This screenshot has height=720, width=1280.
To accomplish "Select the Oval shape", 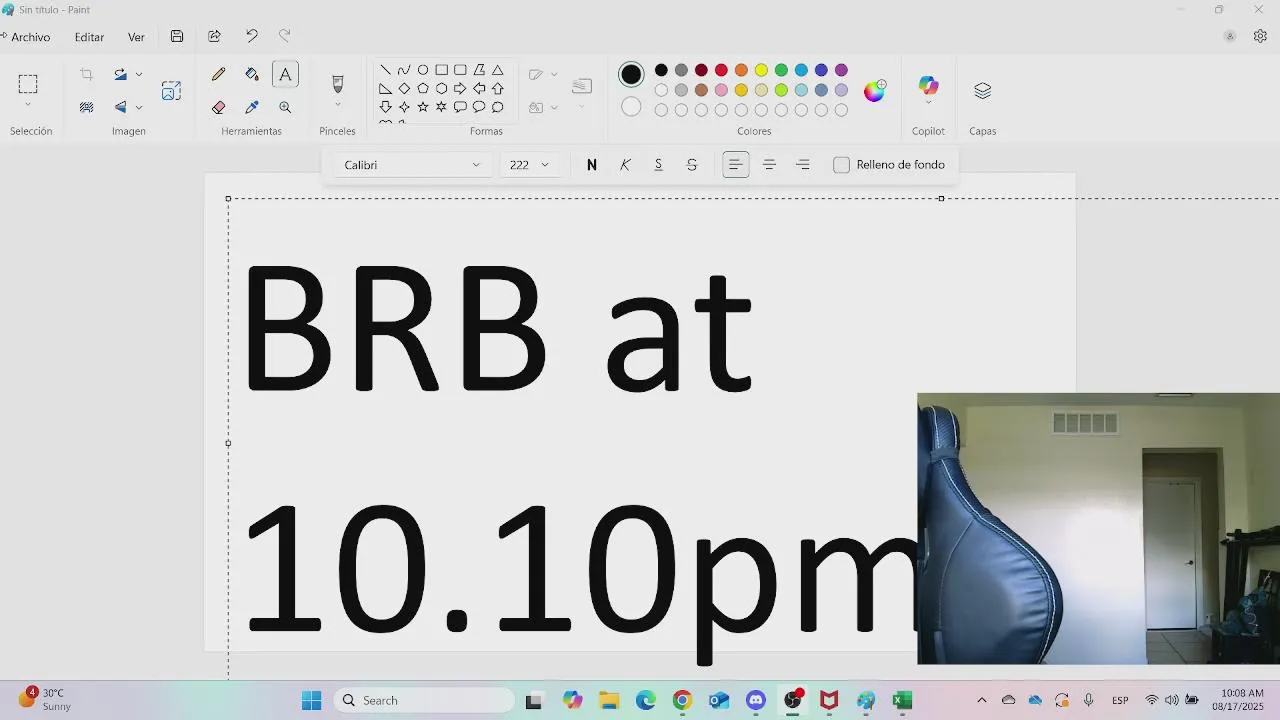I will pyautogui.click(x=423, y=70).
